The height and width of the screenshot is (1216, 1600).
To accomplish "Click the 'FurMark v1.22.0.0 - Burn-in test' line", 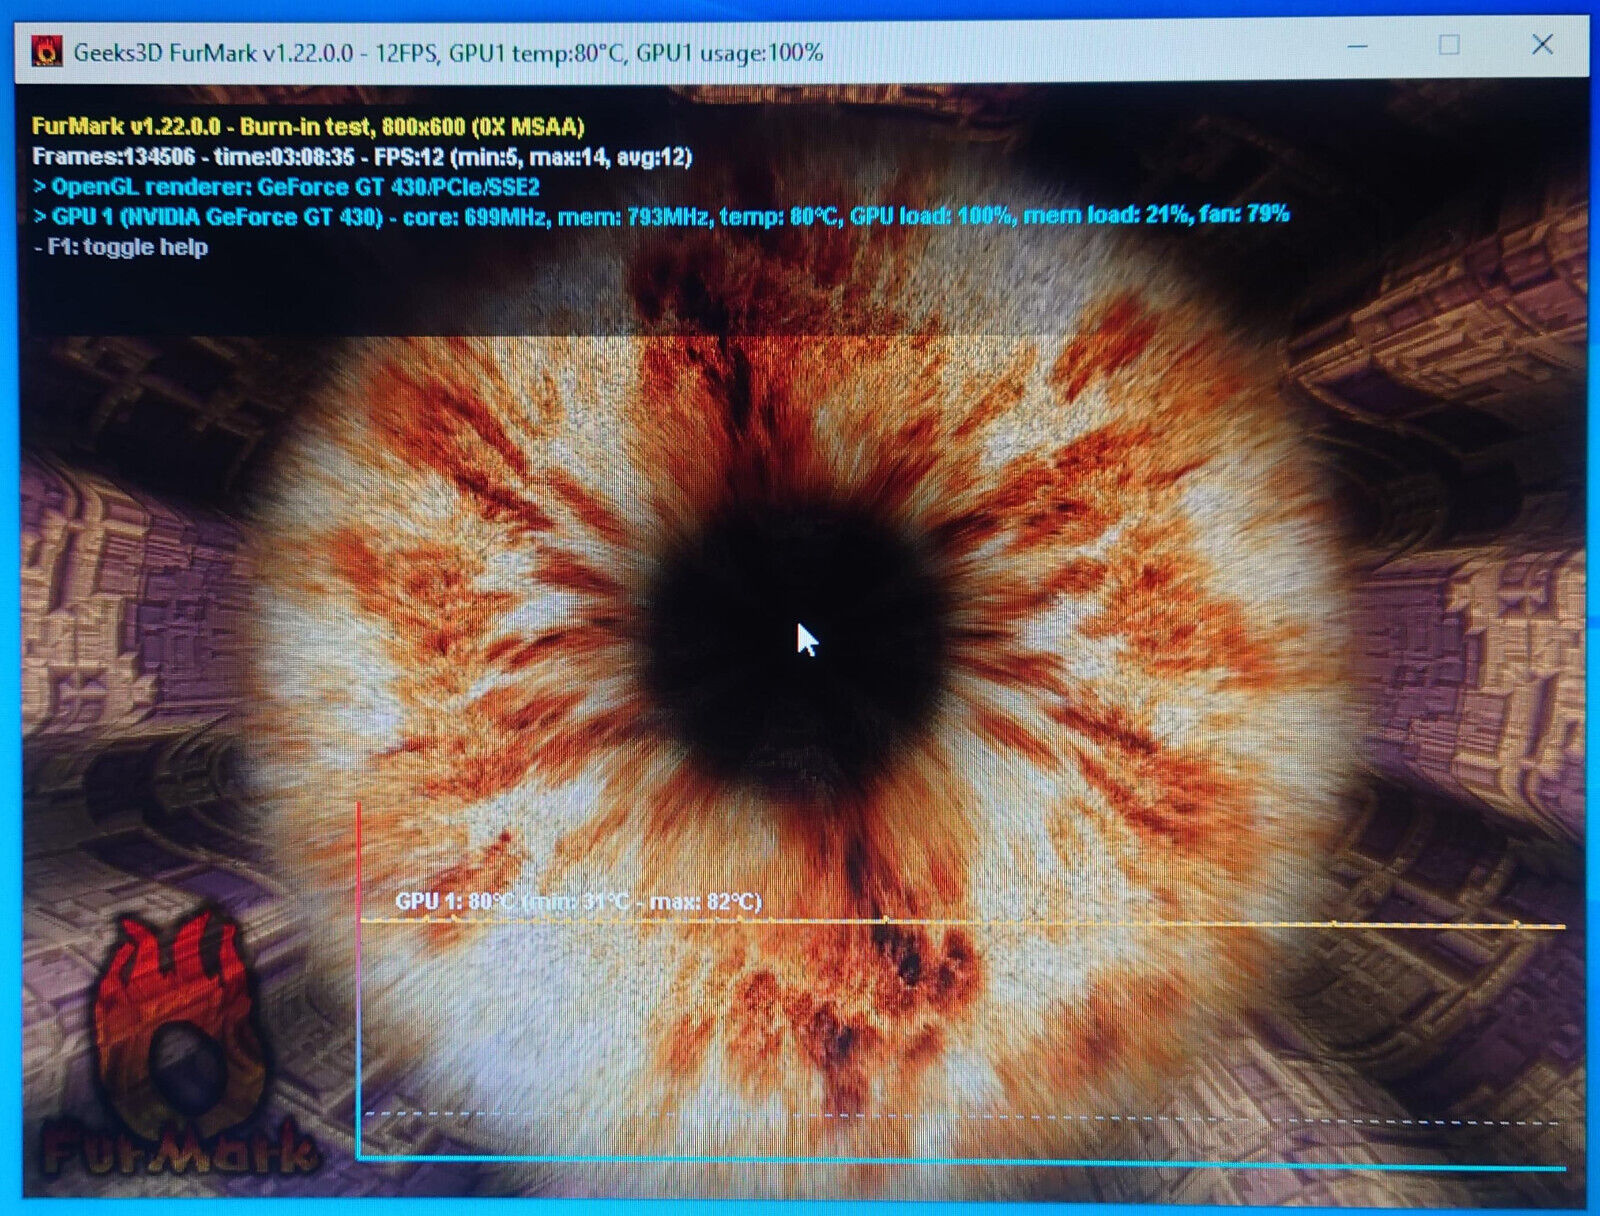I will [308, 126].
